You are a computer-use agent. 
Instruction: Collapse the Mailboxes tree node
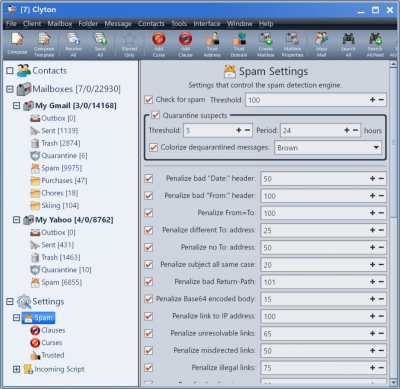(x=10, y=89)
